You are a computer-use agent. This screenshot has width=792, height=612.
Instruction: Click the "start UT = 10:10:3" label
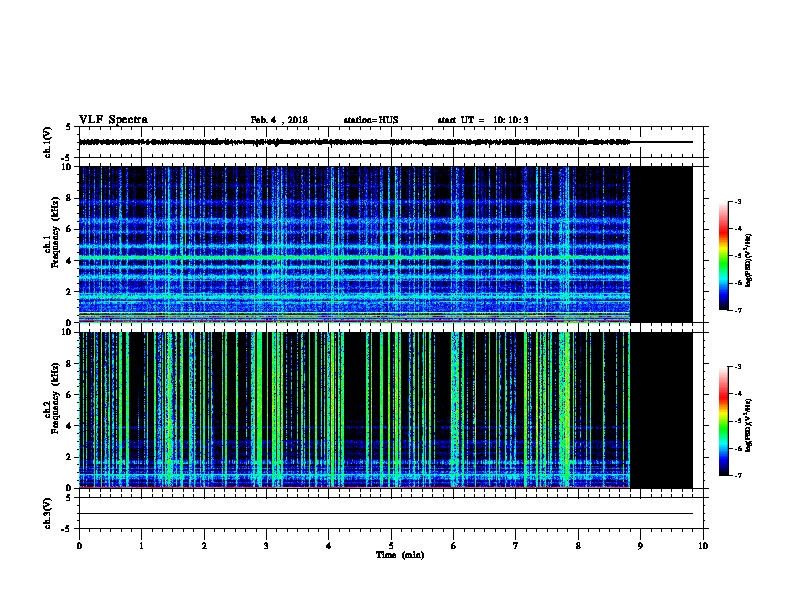(483, 120)
